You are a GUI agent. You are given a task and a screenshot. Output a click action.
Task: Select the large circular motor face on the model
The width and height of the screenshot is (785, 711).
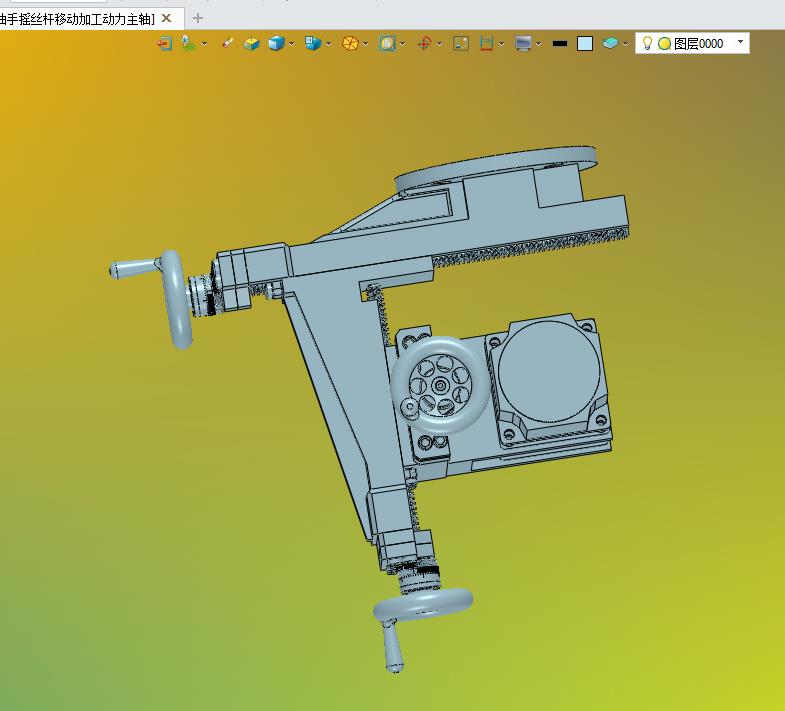pyautogui.click(x=549, y=372)
